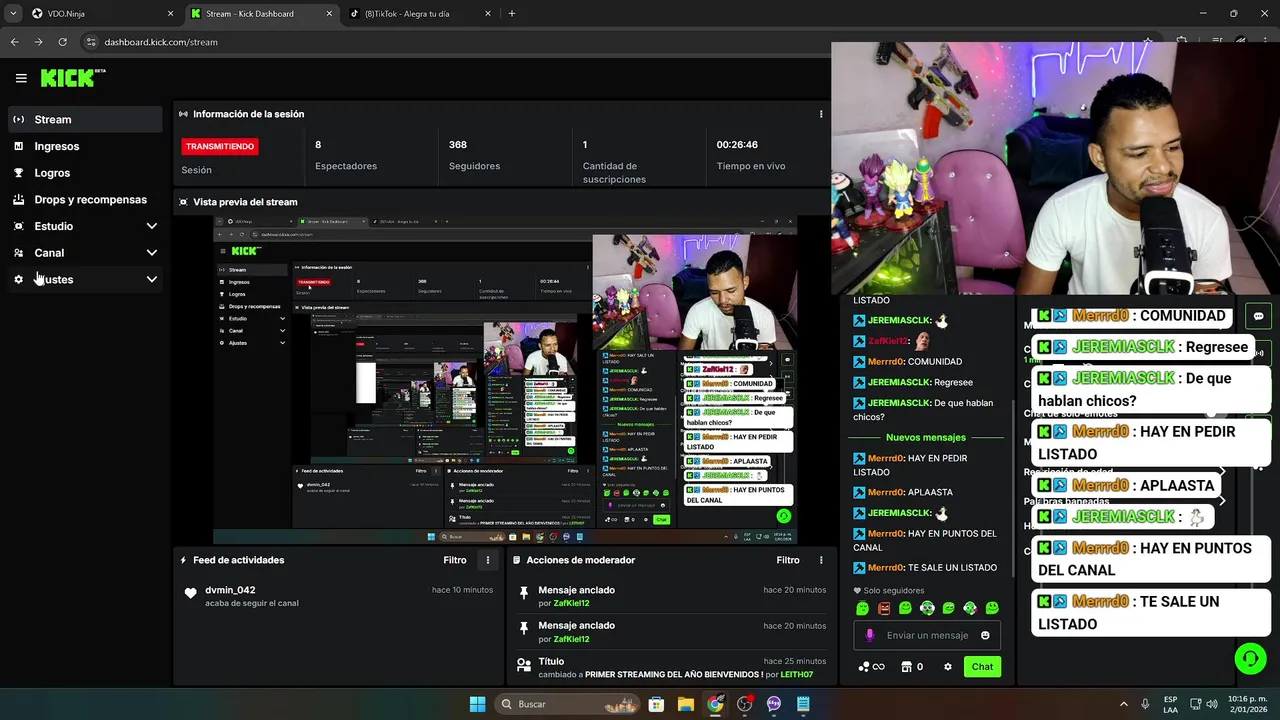Open the volume control in system tray
1280x720 pixels.
pyautogui.click(x=1212, y=704)
